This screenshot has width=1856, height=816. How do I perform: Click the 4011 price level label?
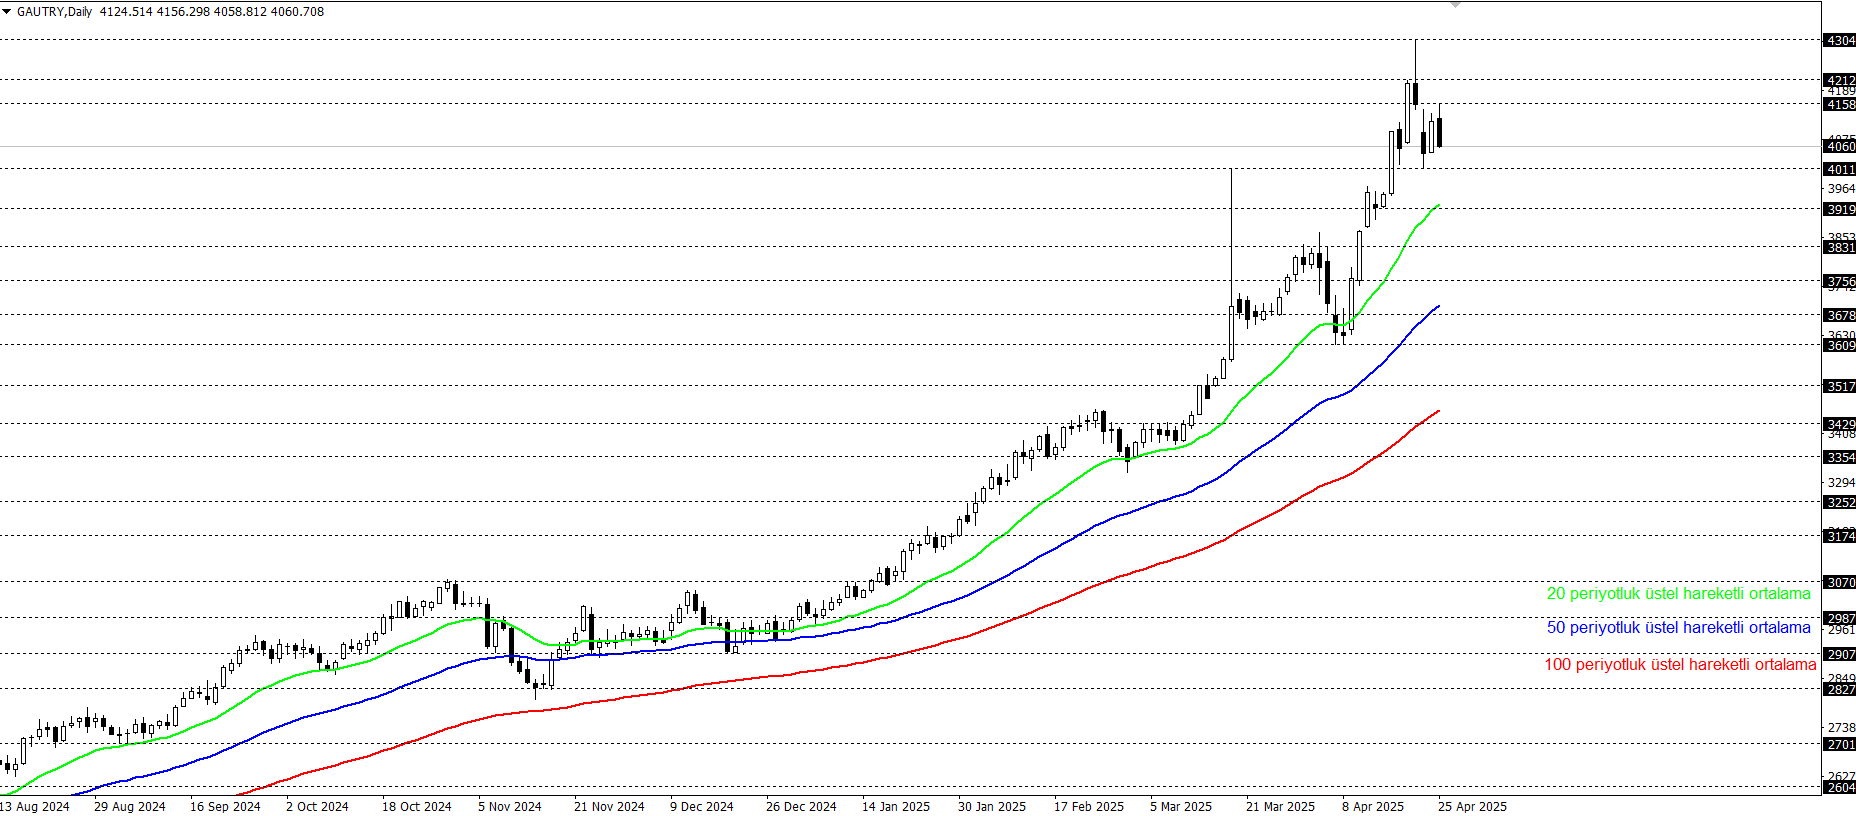[x=1840, y=169]
